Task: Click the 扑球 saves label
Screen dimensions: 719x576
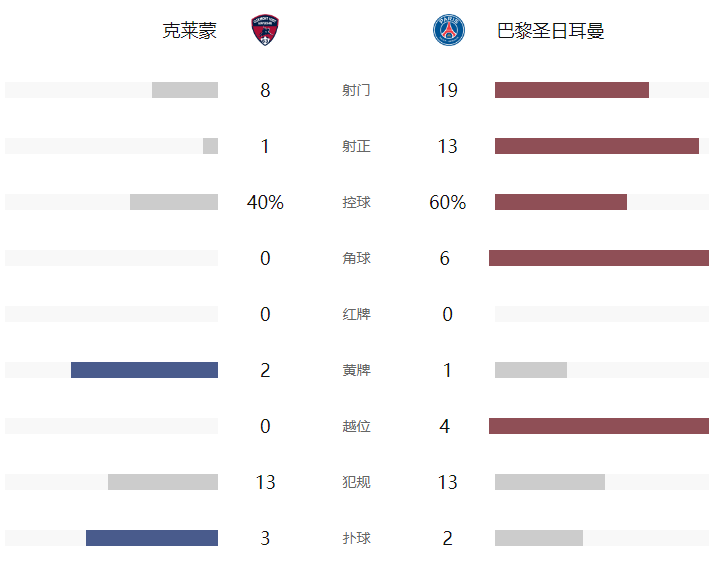Action: point(356,538)
